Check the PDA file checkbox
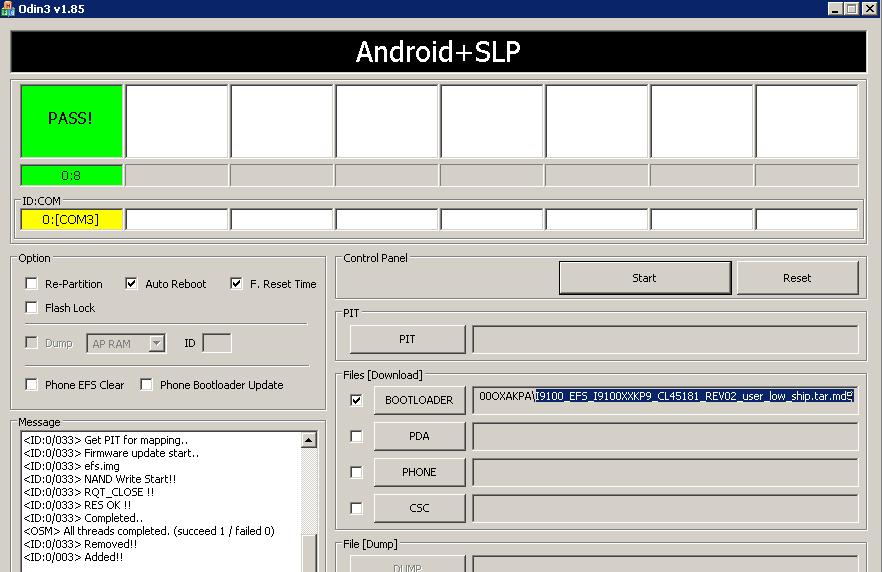 point(356,436)
